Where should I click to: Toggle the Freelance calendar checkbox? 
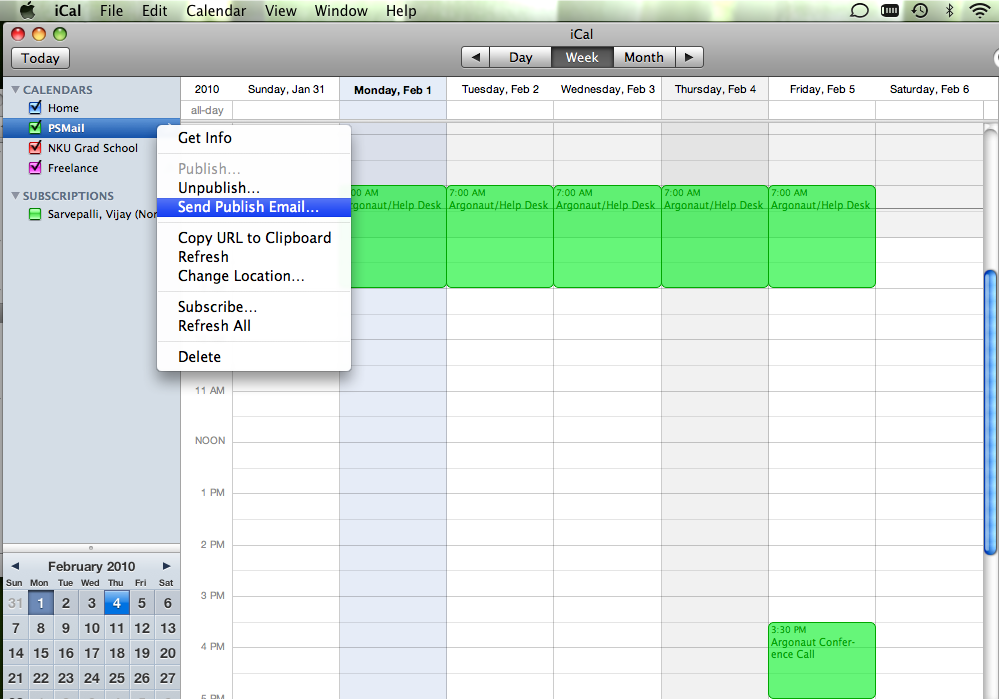click(x=35, y=168)
